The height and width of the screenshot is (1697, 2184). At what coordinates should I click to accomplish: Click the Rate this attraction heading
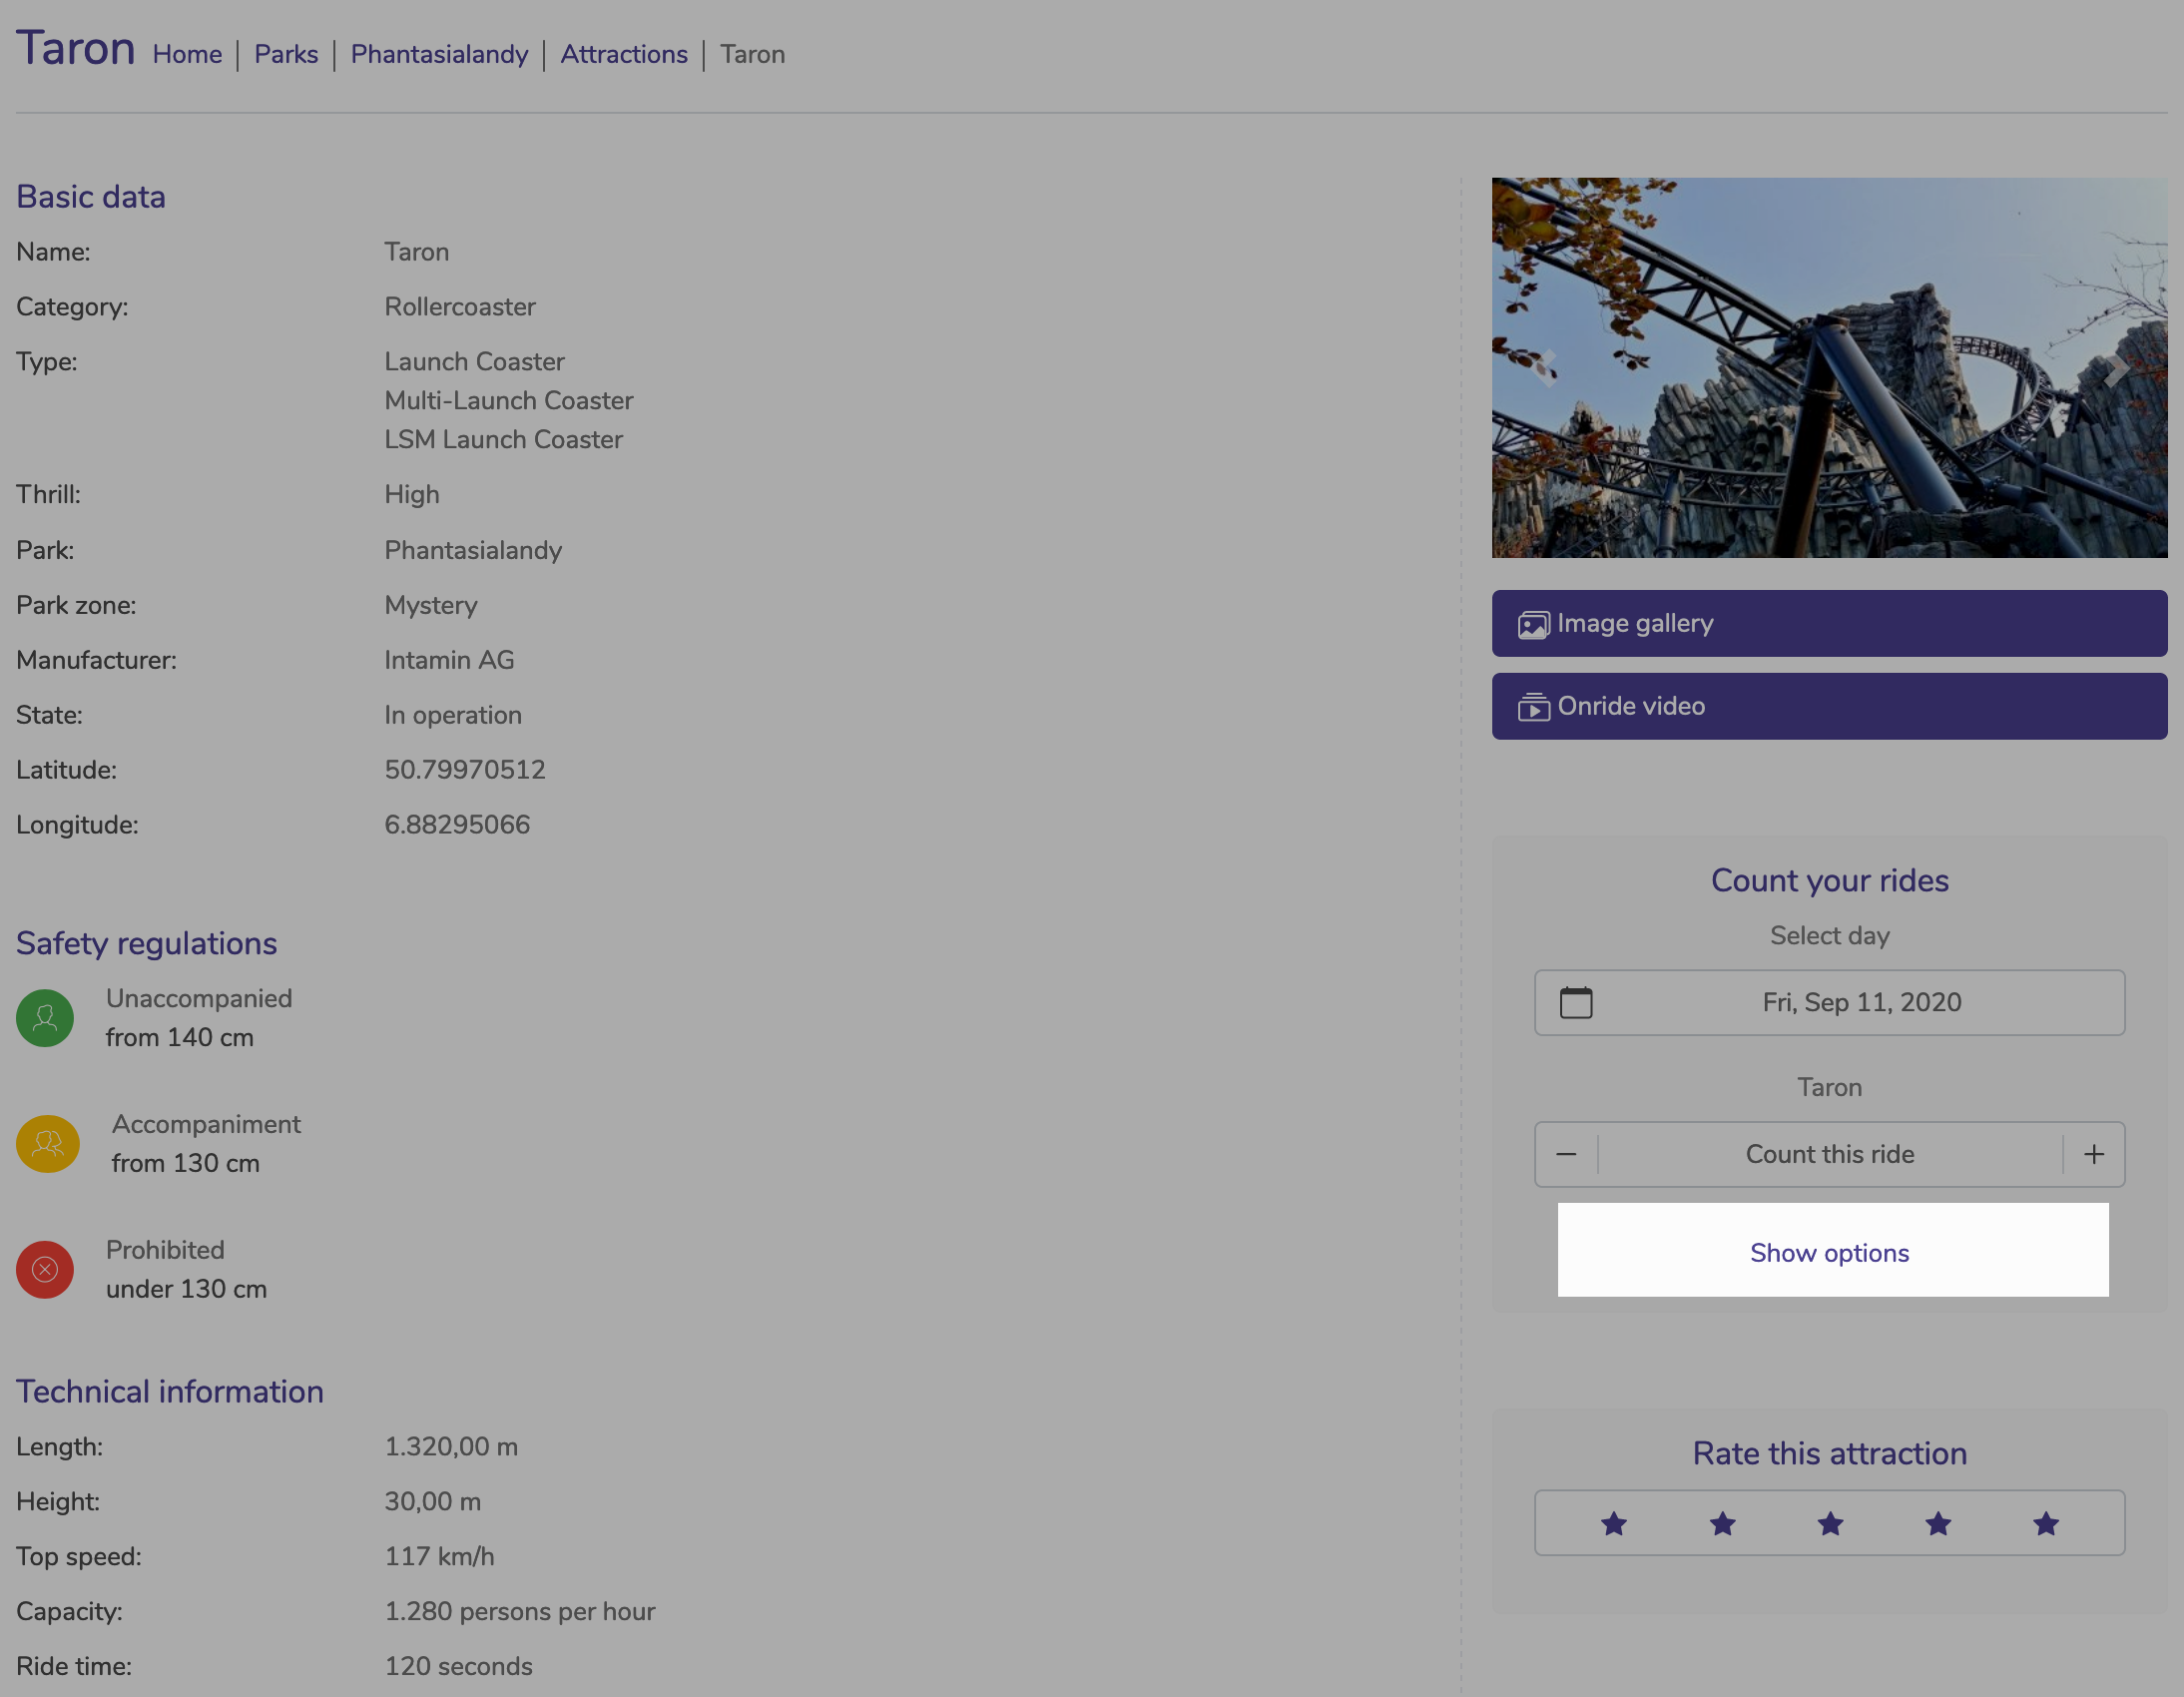click(1829, 1453)
